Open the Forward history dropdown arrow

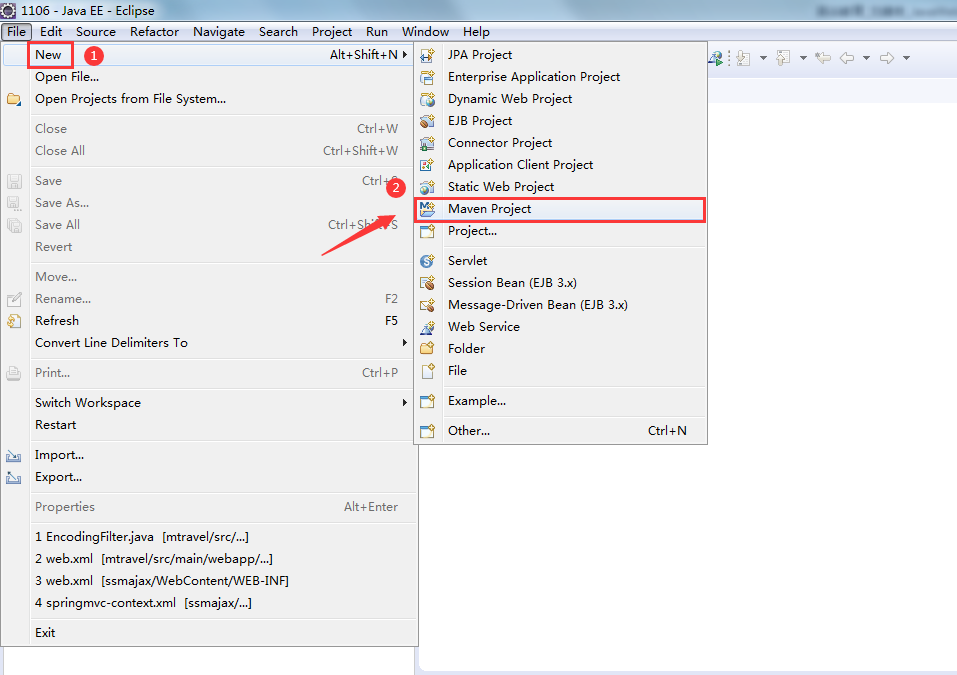(x=906, y=58)
